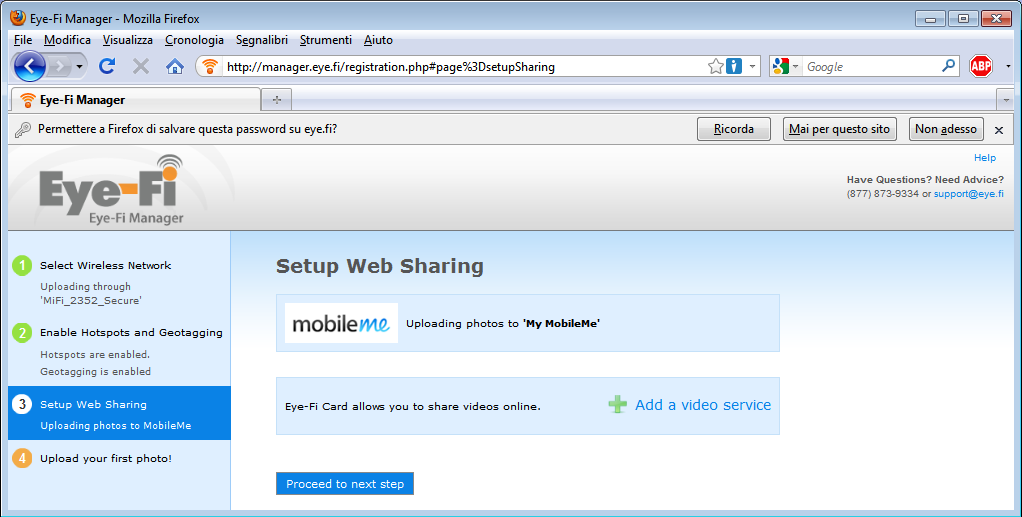Open the Aiuto menu
Screen dimensions: 1022x517
tap(378, 40)
